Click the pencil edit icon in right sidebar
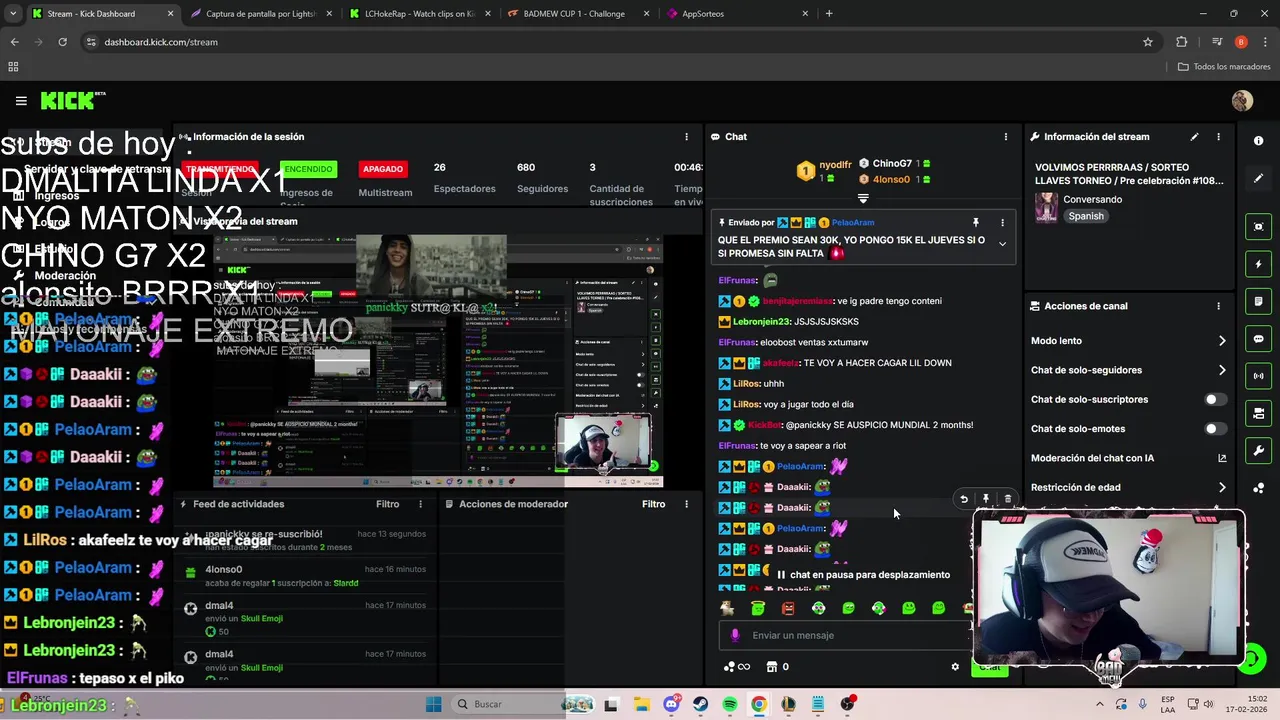The width and height of the screenshot is (1280, 720). (1259, 178)
